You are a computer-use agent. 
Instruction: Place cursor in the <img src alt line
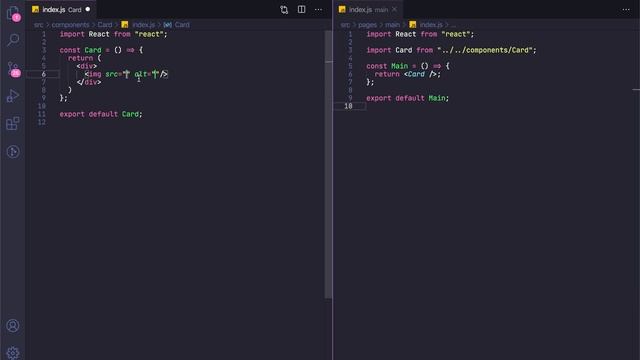pyautogui.click(x=126, y=74)
